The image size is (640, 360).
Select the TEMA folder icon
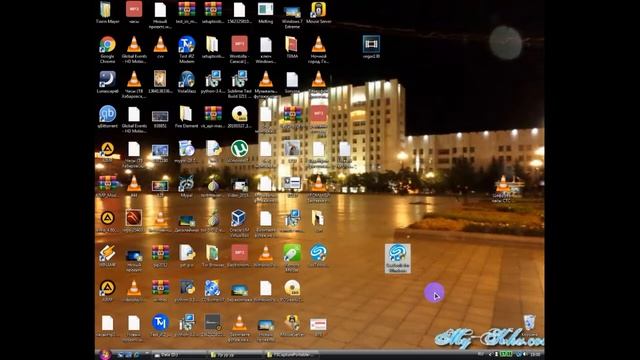pyautogui.click(x=291, y=45)
